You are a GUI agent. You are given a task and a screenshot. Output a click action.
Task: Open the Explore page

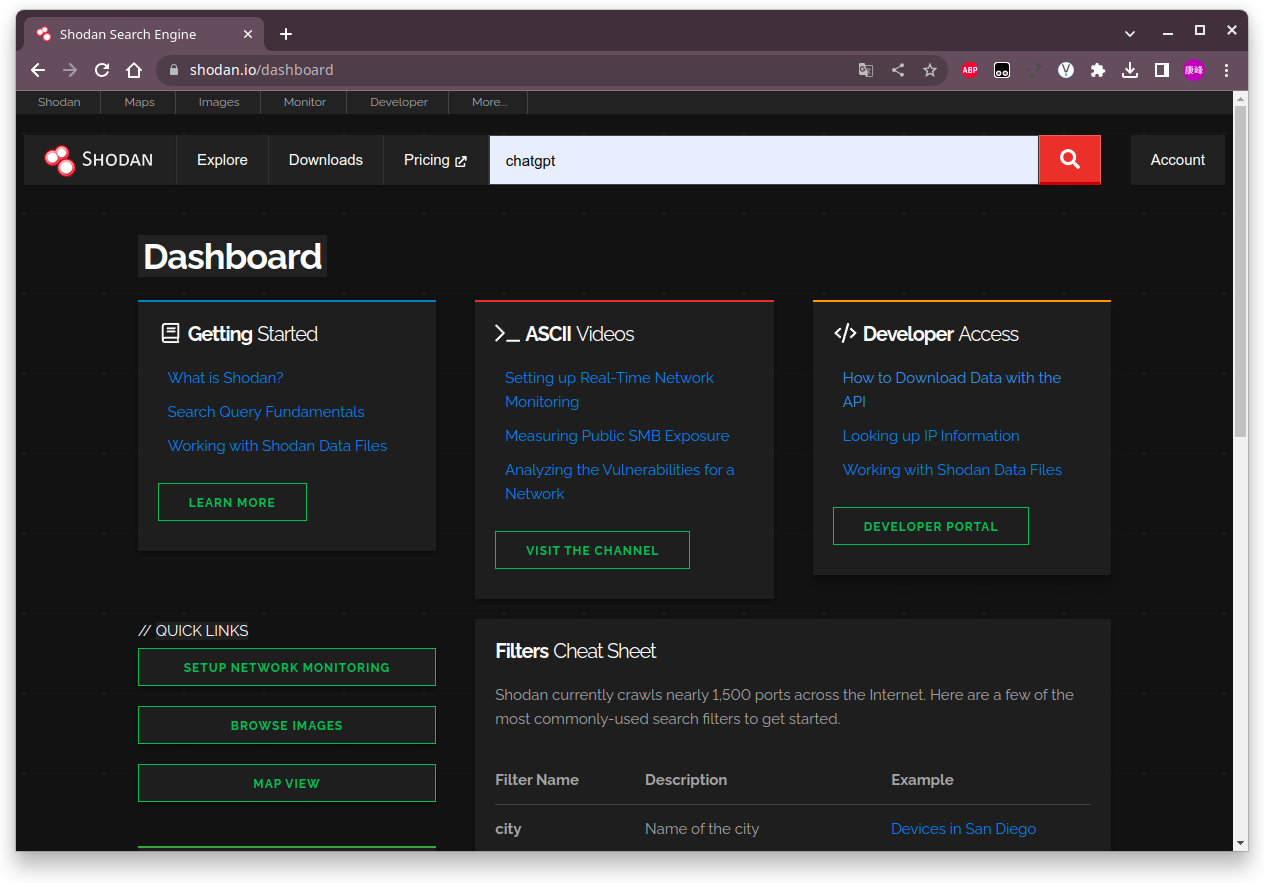pos(221,159)
